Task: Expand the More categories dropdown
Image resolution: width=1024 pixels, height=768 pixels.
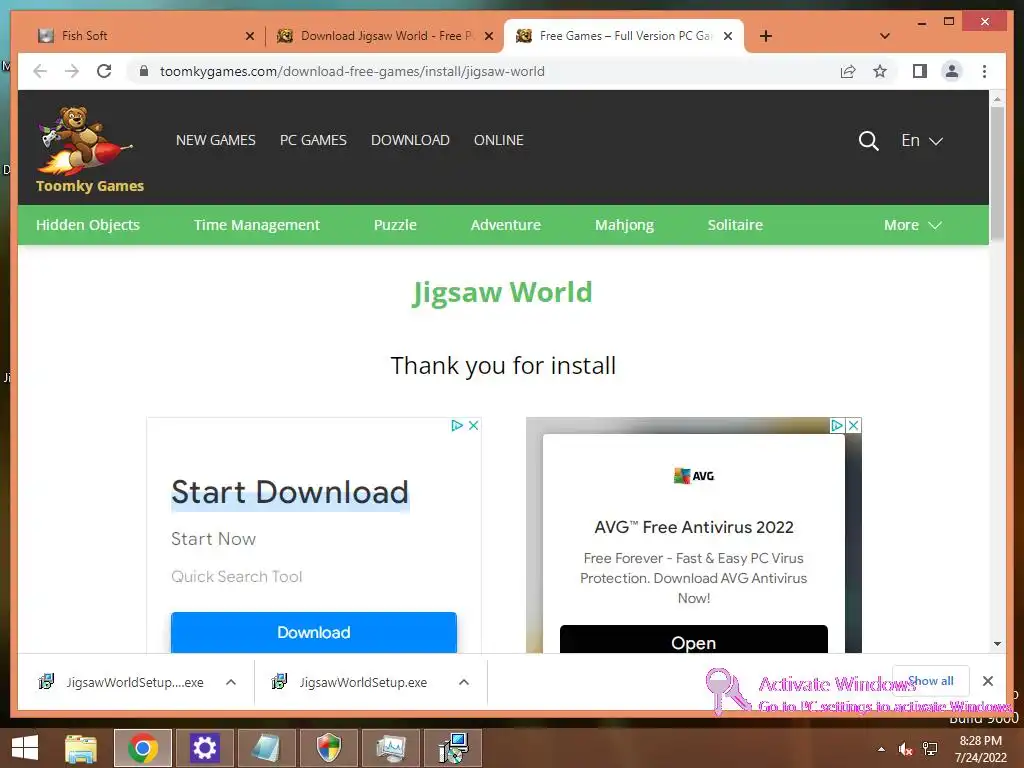Action: pyautogui.click(x=912, y=225)
